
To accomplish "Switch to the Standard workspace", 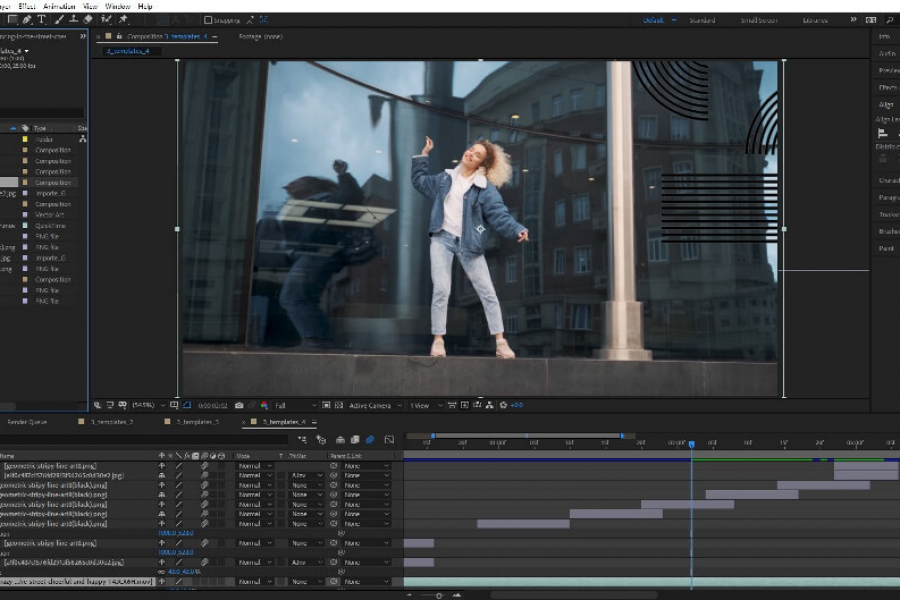I will point(702,20).
